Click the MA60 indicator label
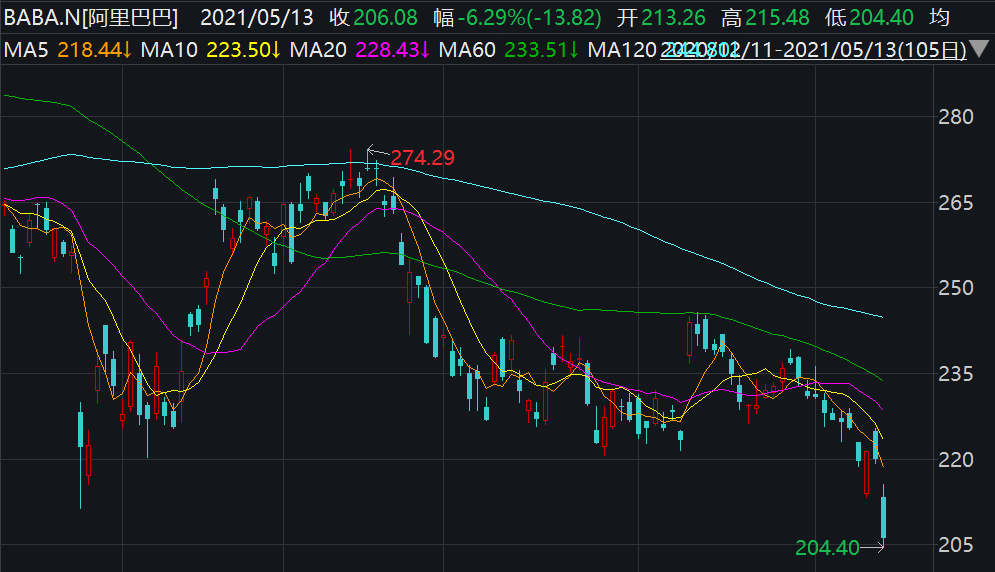995x572 pixels. point(467,50)
